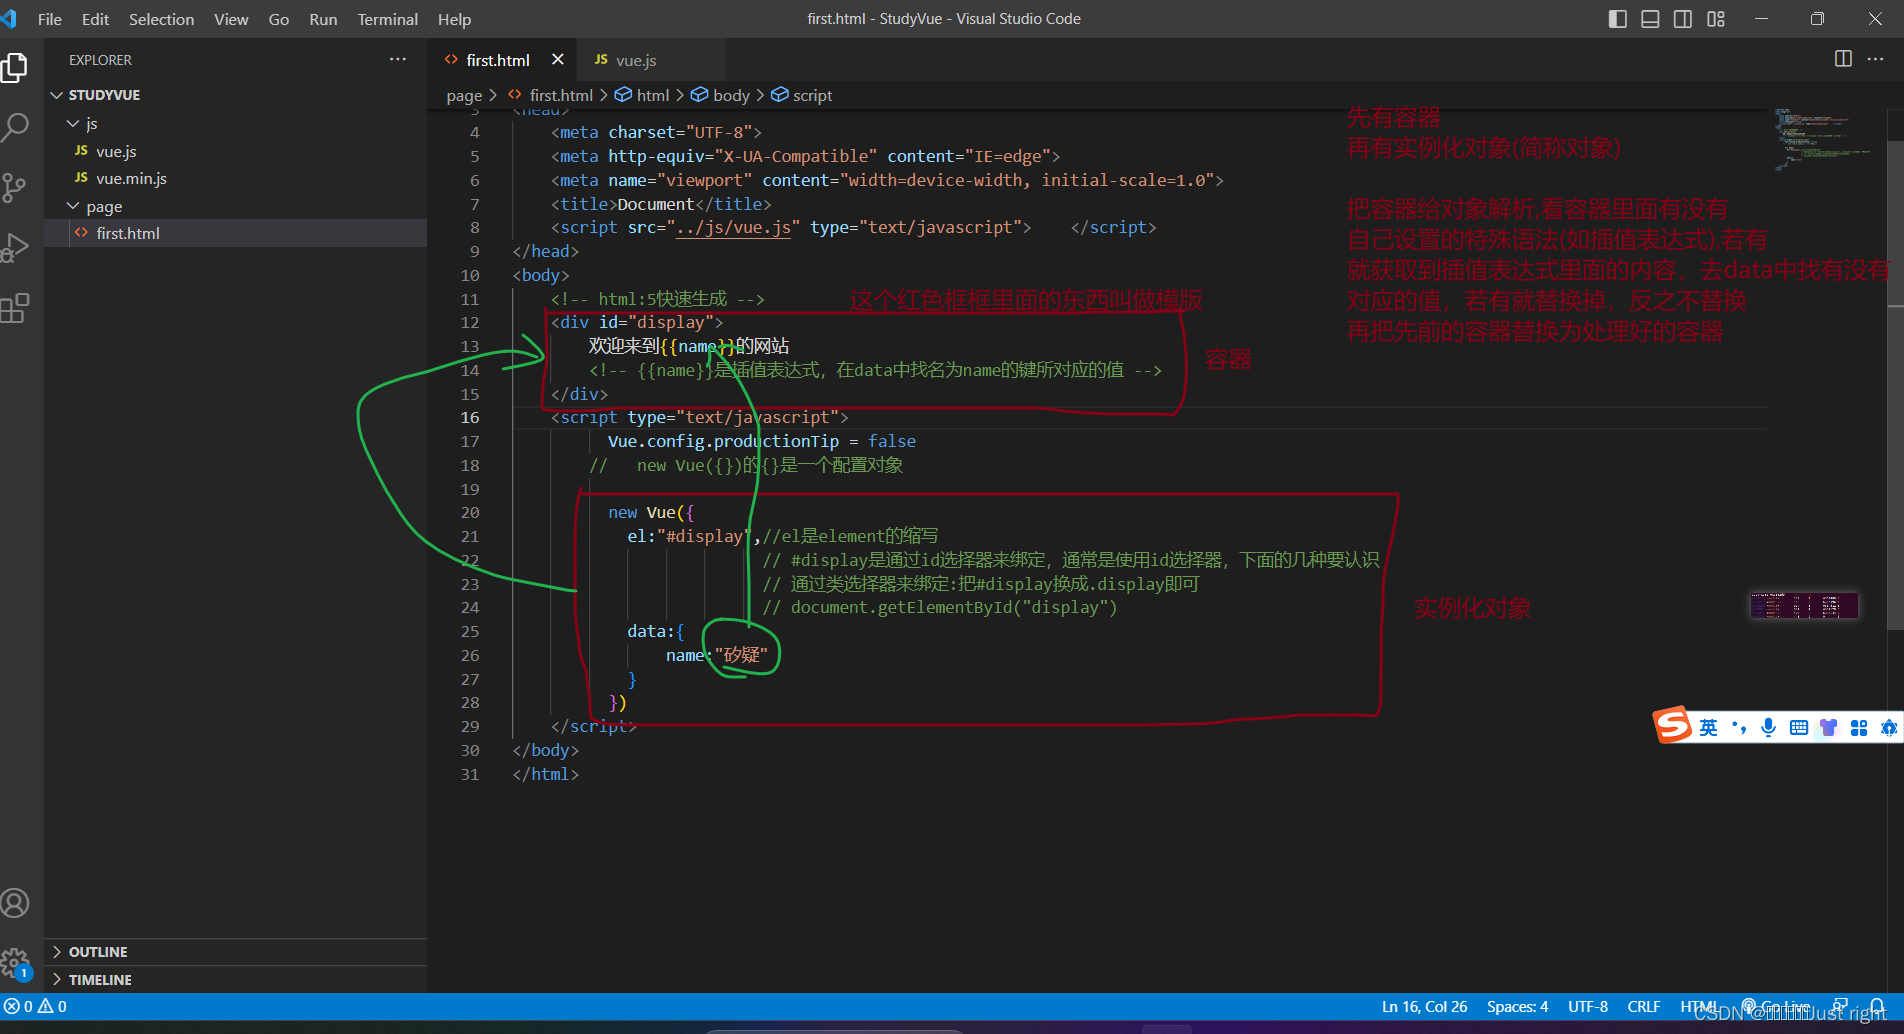Open the Accounts icon in activity bar
The height and width of the screenshot is (1034, 1904).
[15, 903]
